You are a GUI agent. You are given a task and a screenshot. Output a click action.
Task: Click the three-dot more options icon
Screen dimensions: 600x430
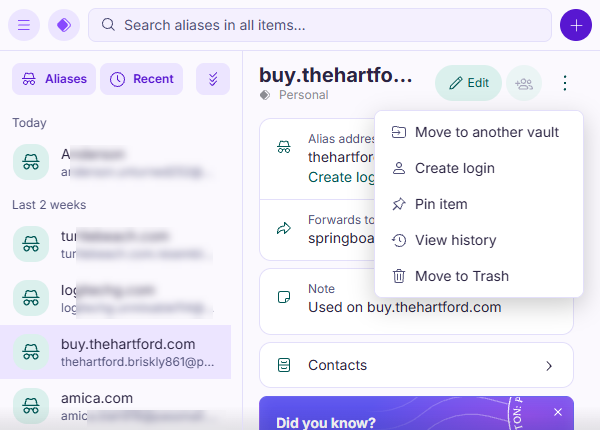(x=565, y=83)
